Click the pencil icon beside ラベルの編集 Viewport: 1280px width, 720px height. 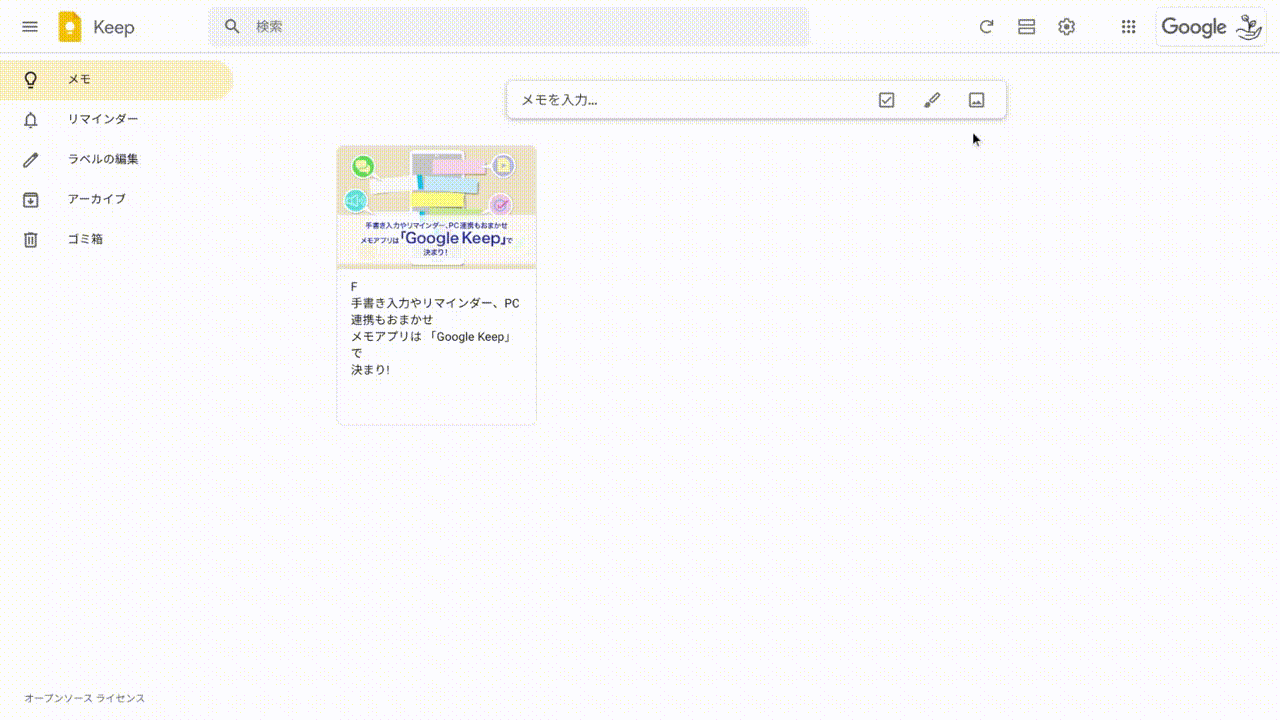[31, 159]
